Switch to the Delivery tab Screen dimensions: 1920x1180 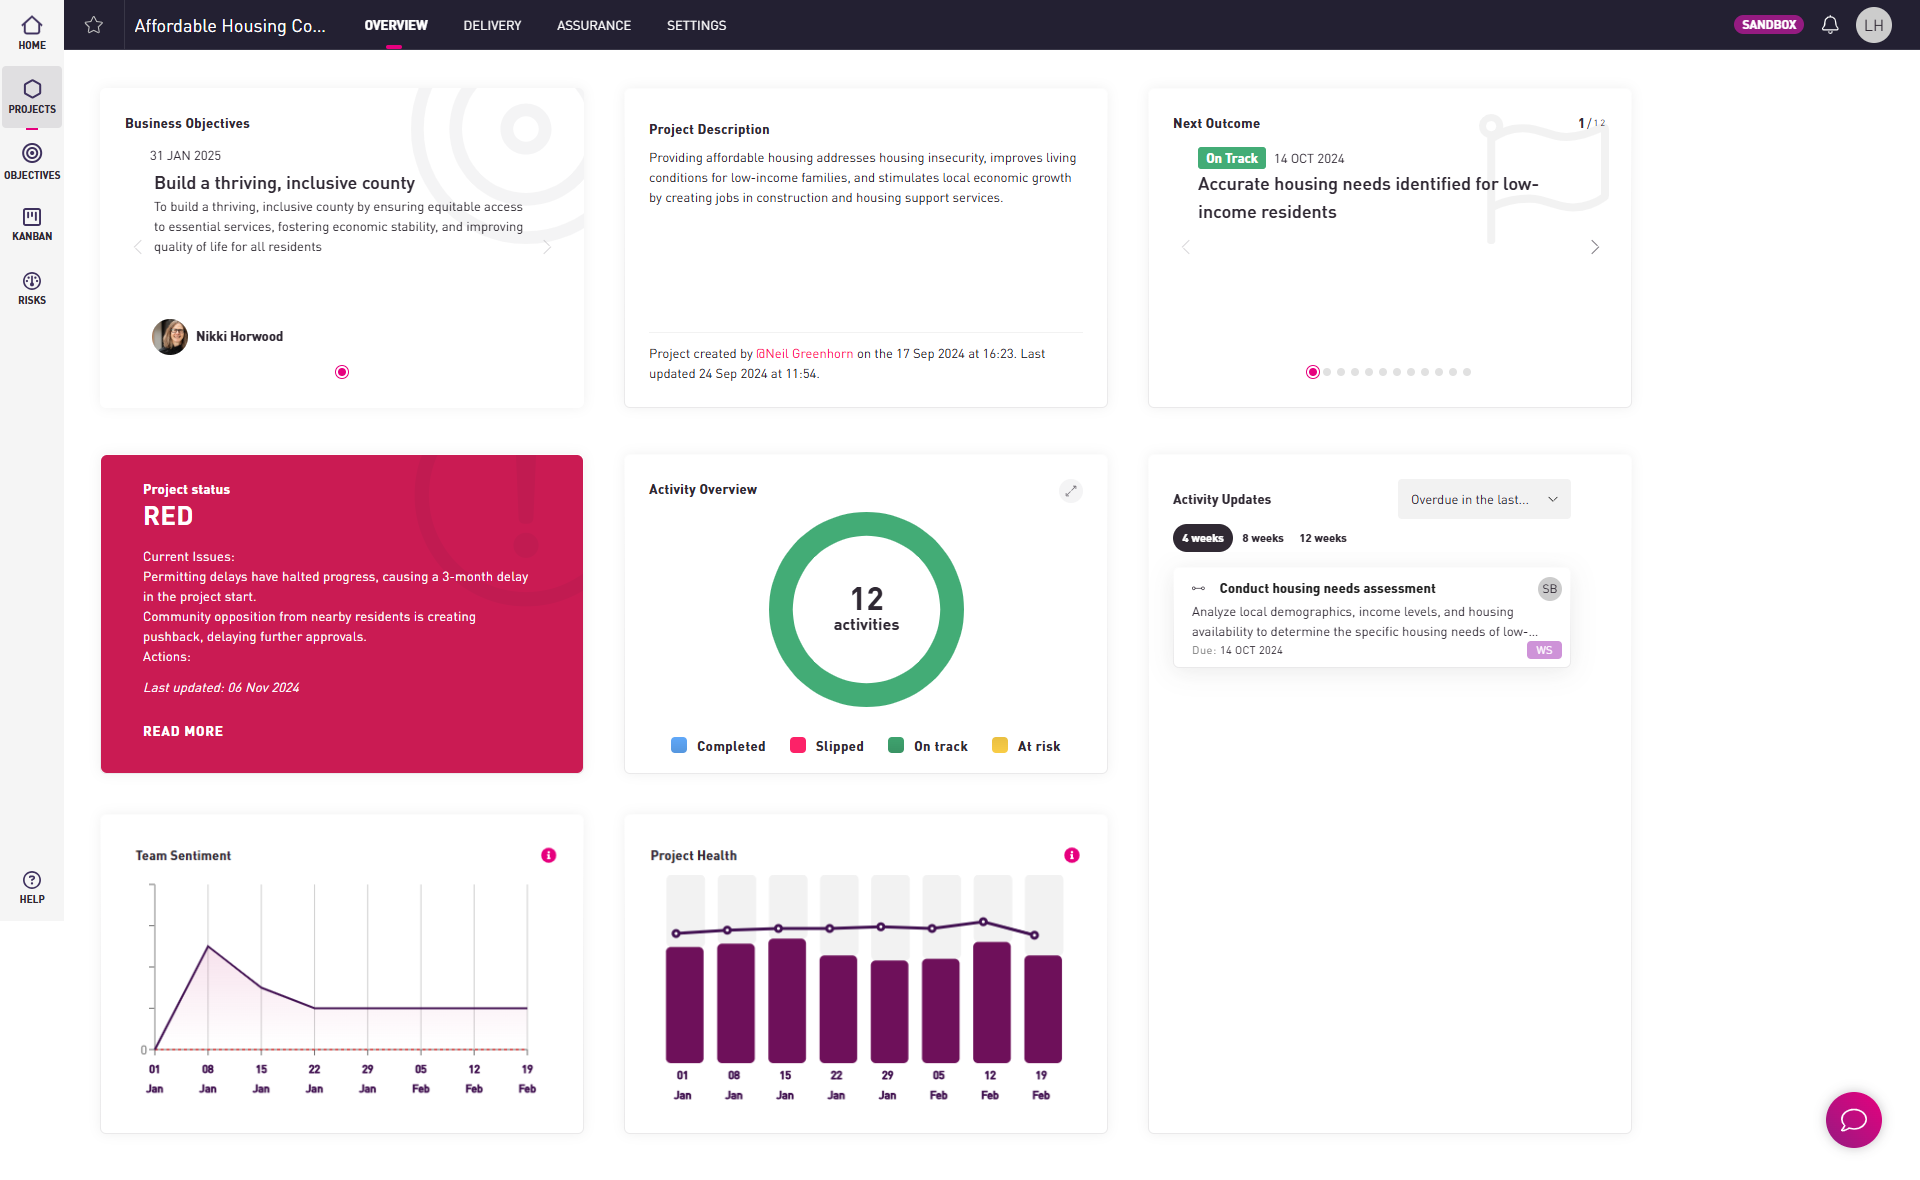(x=492, y=25)
